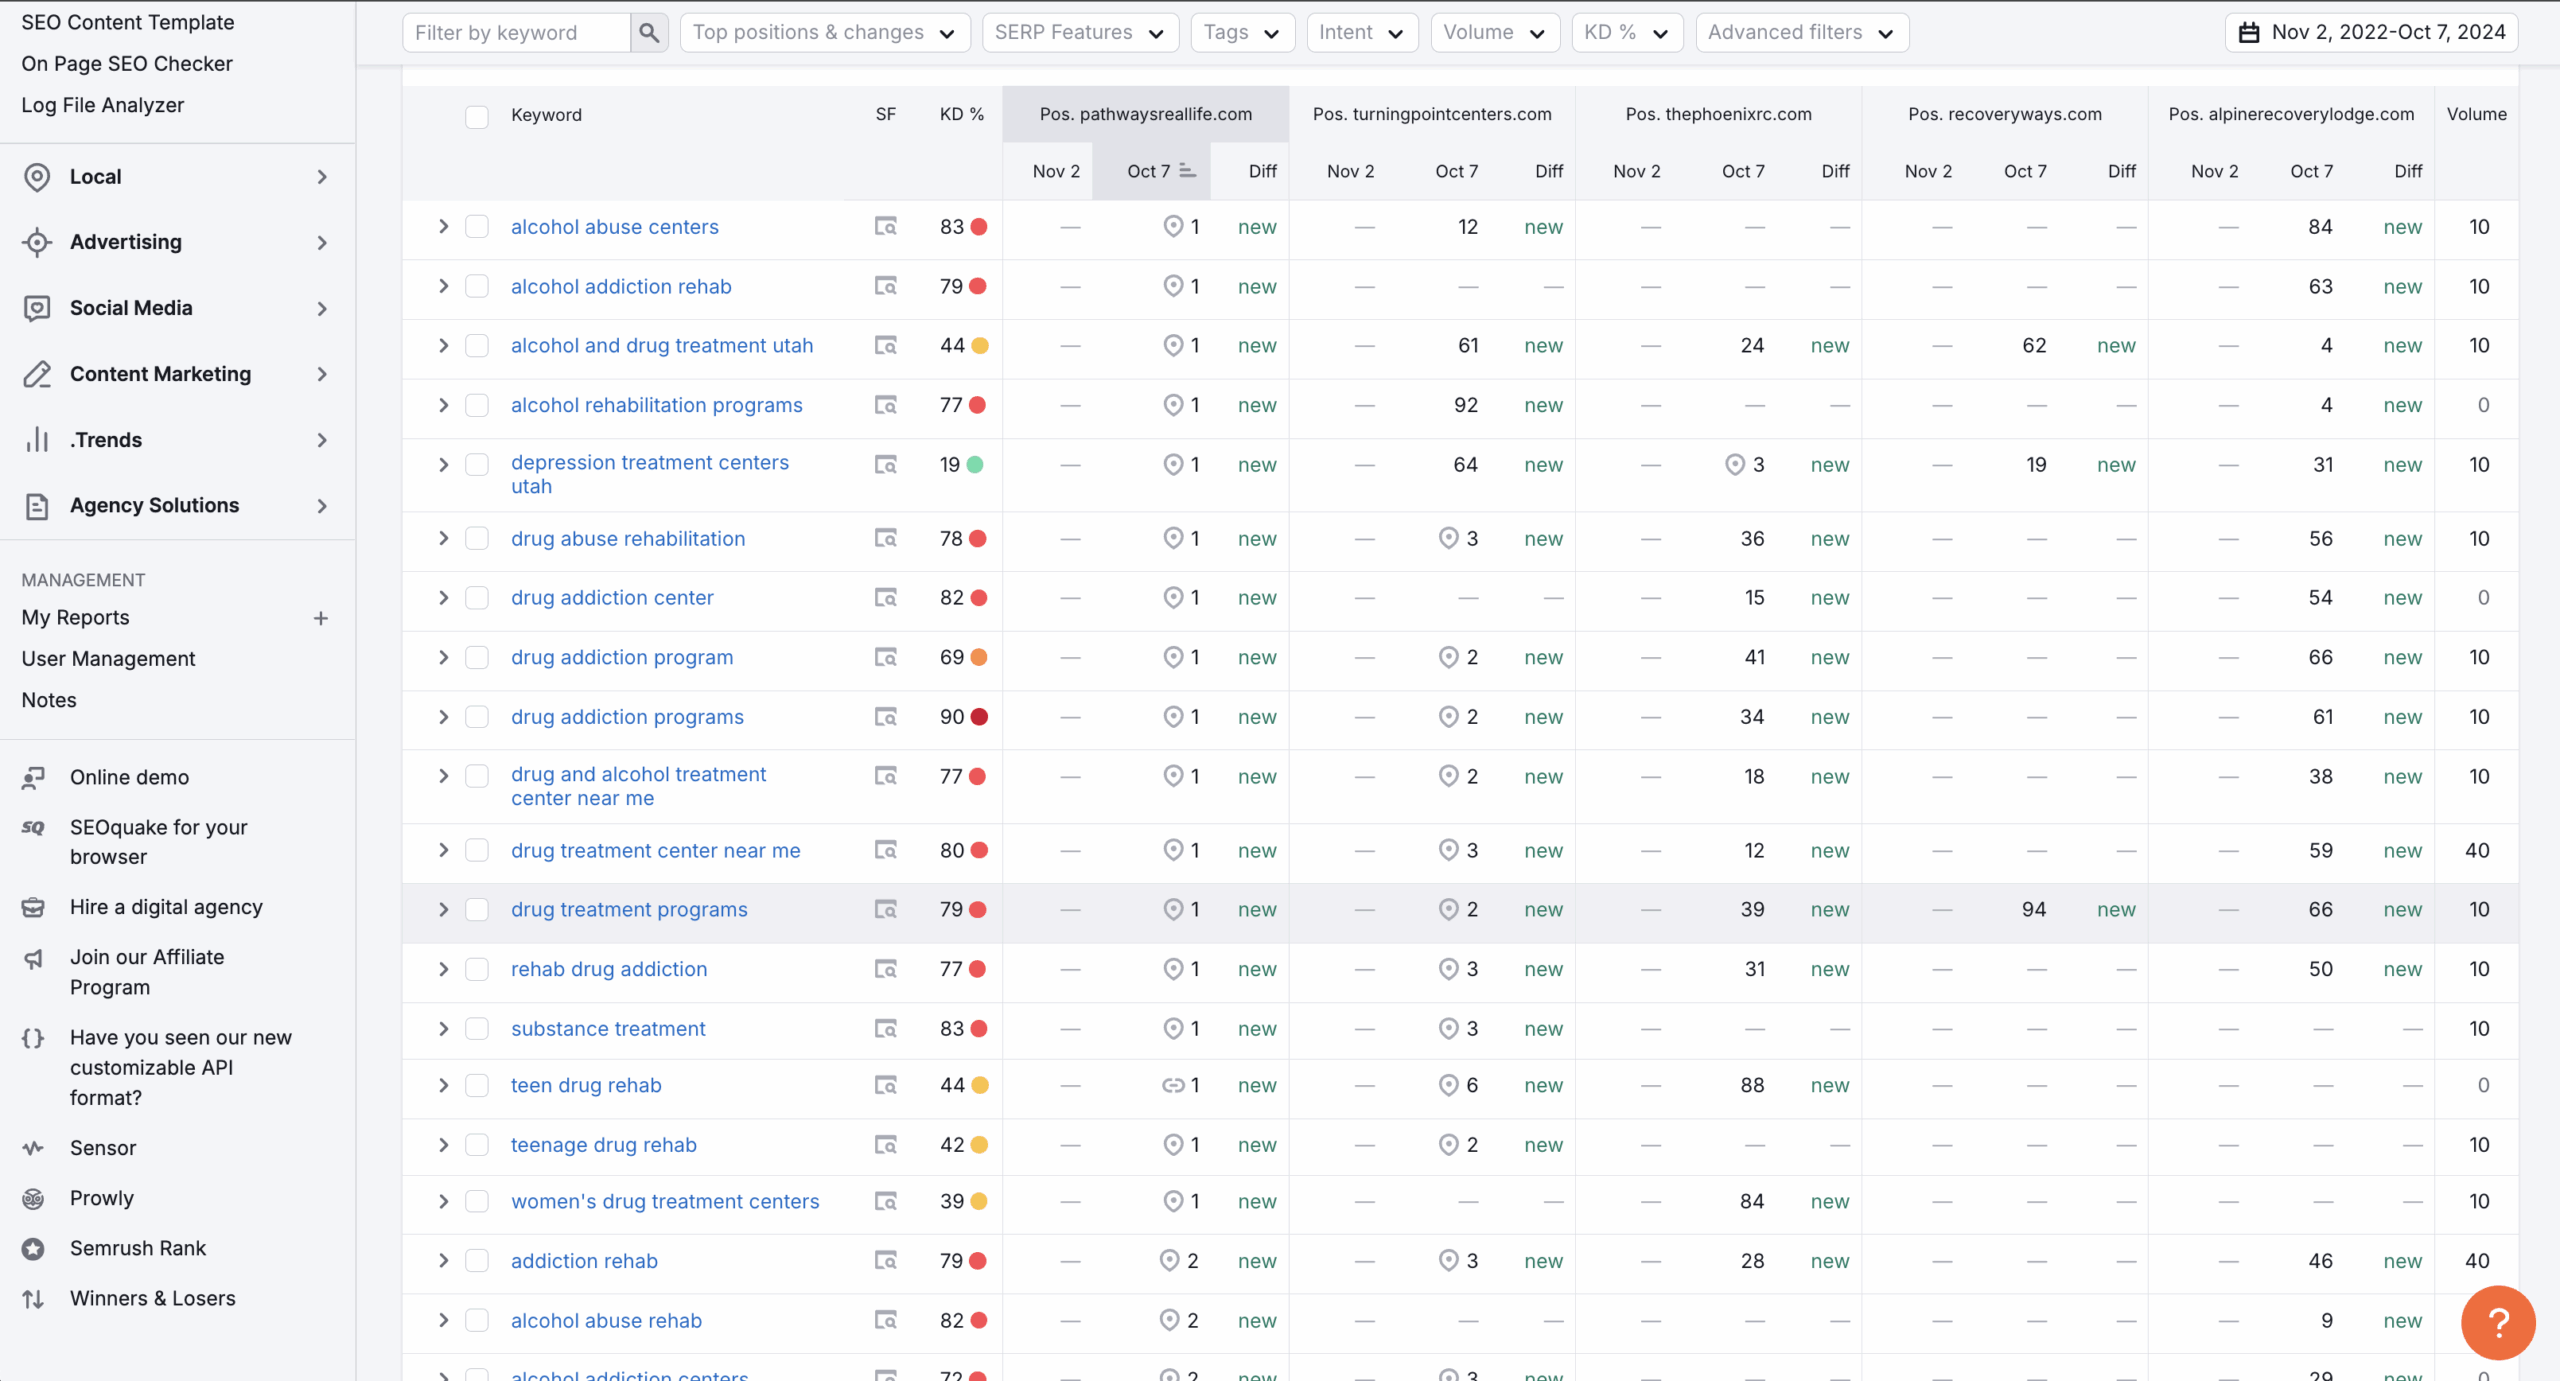Open the SERP Features filter dropdown
The image size is (2560, 1381).
click(1080, 33)
